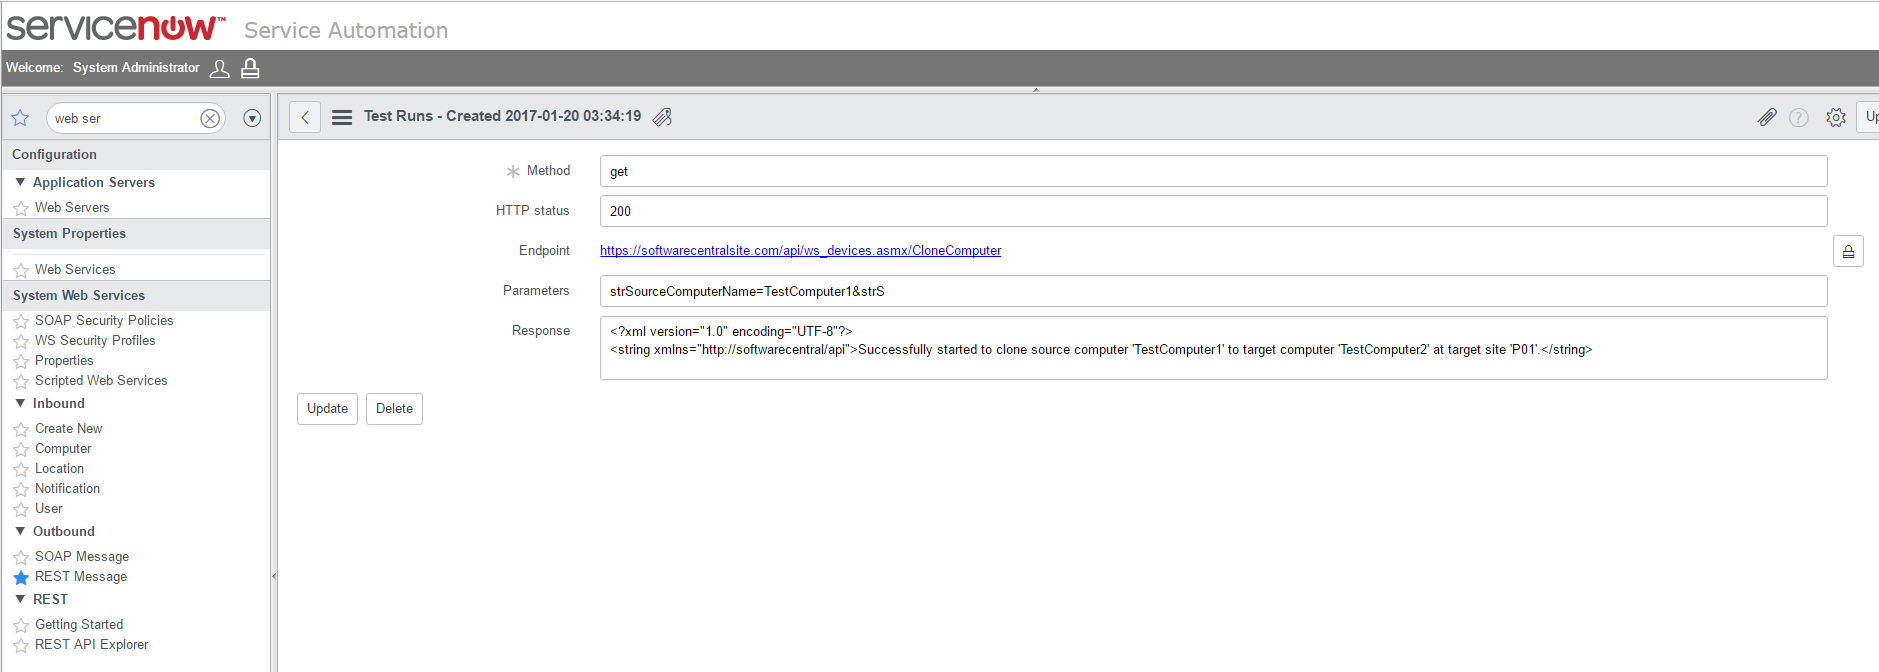Click into the Parameters input field

coord(1212,291)
